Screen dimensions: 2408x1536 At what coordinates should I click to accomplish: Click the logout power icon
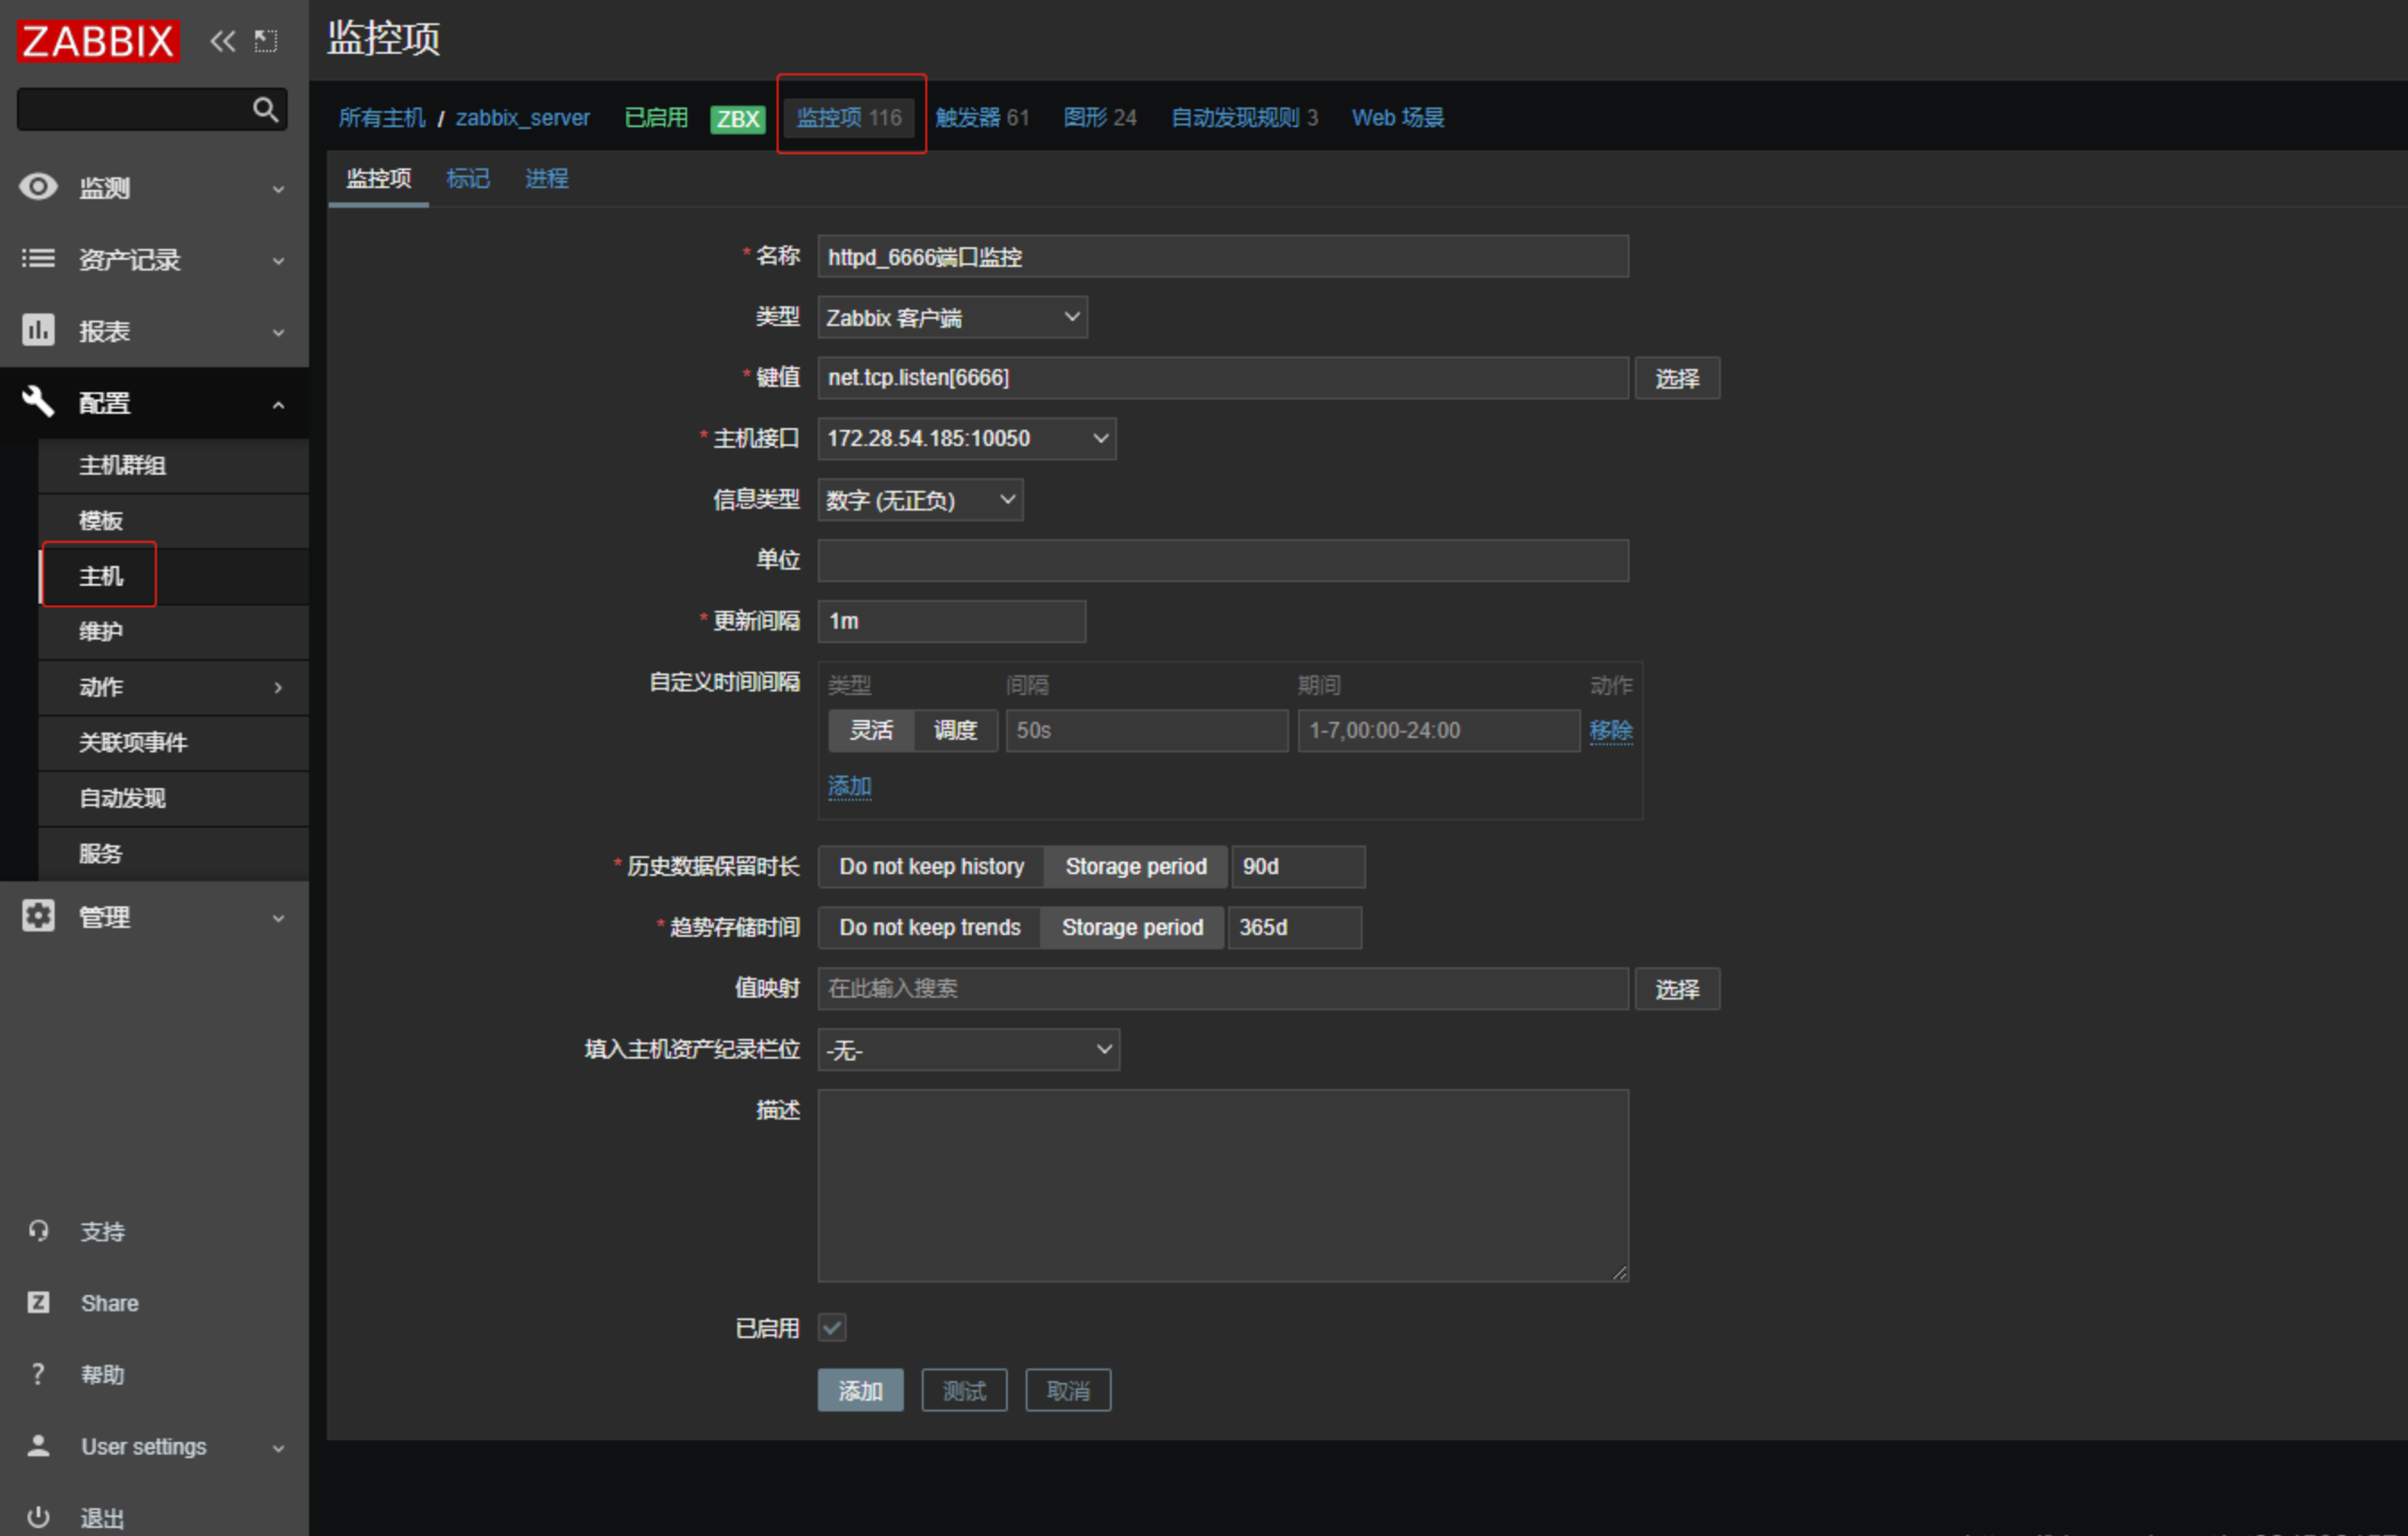[x=38, y=1517]
